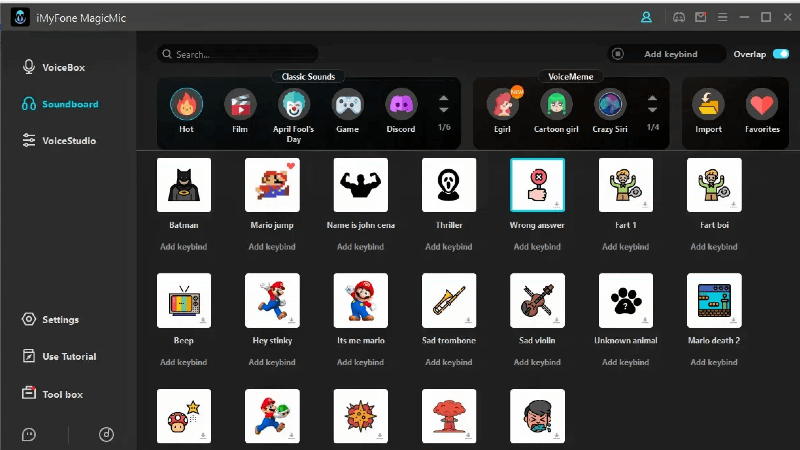Play the Thriller sound
This screenshot has height=450, width=800.
pos(449,185)
